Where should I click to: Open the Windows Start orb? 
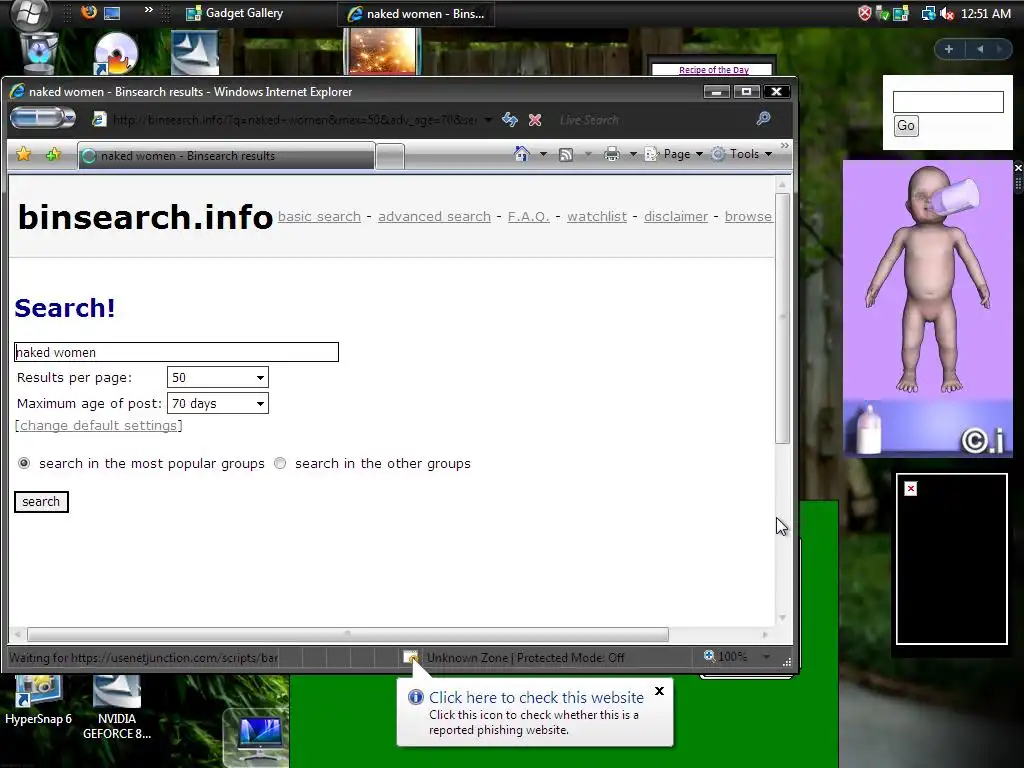point(29,12)
